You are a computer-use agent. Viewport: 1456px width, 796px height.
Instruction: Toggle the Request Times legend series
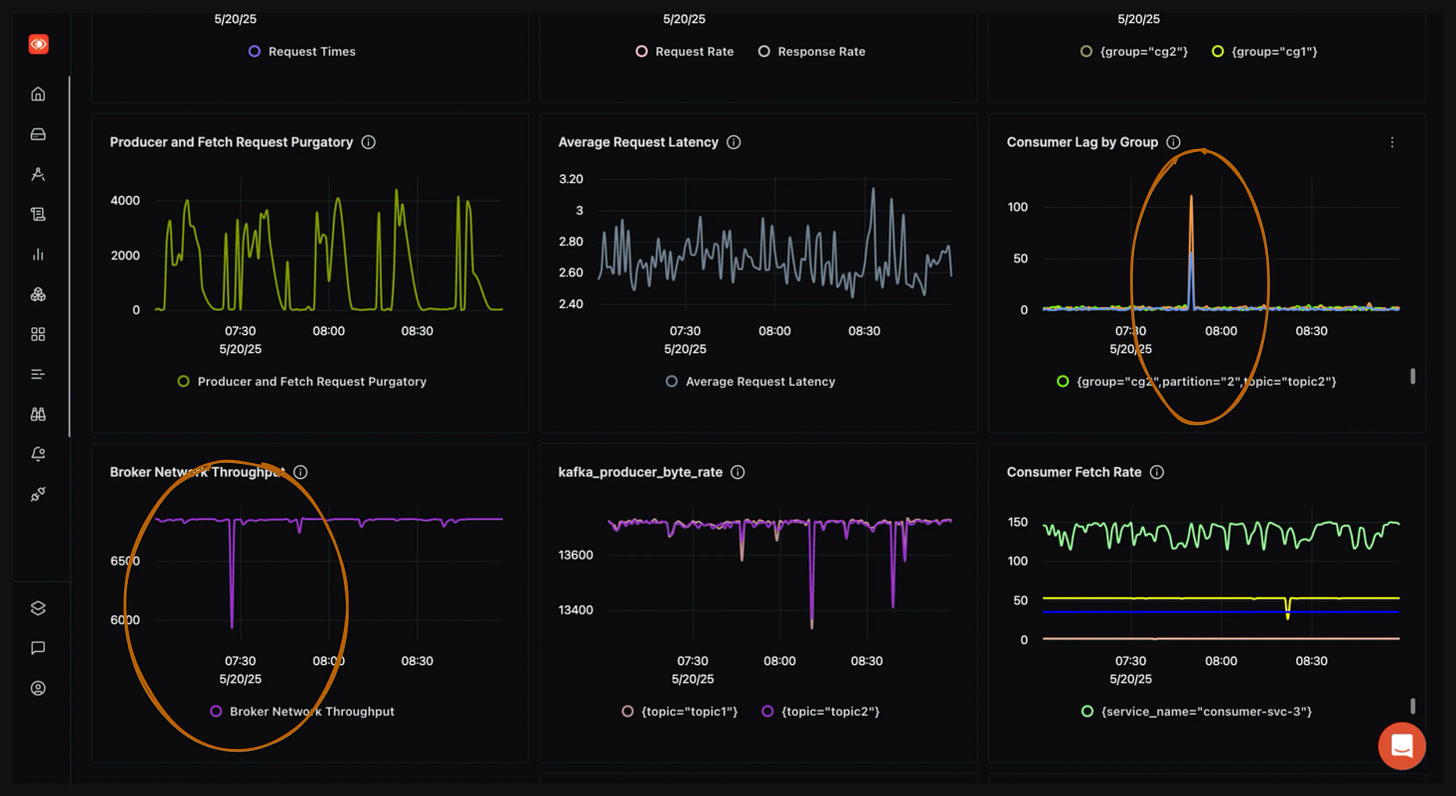pyautogui.click(x=301, y=51)
